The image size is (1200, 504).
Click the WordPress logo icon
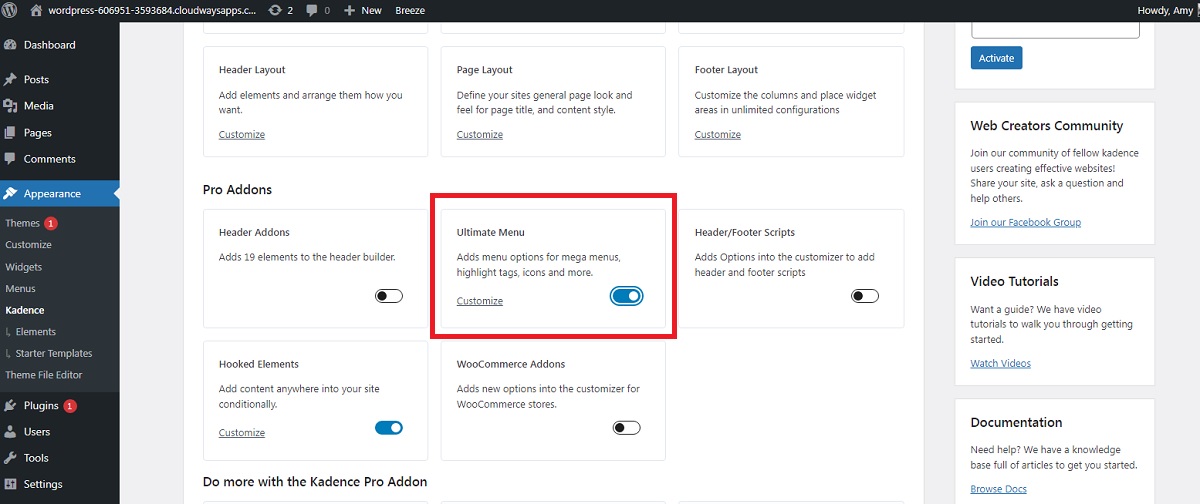coord(10,10)
